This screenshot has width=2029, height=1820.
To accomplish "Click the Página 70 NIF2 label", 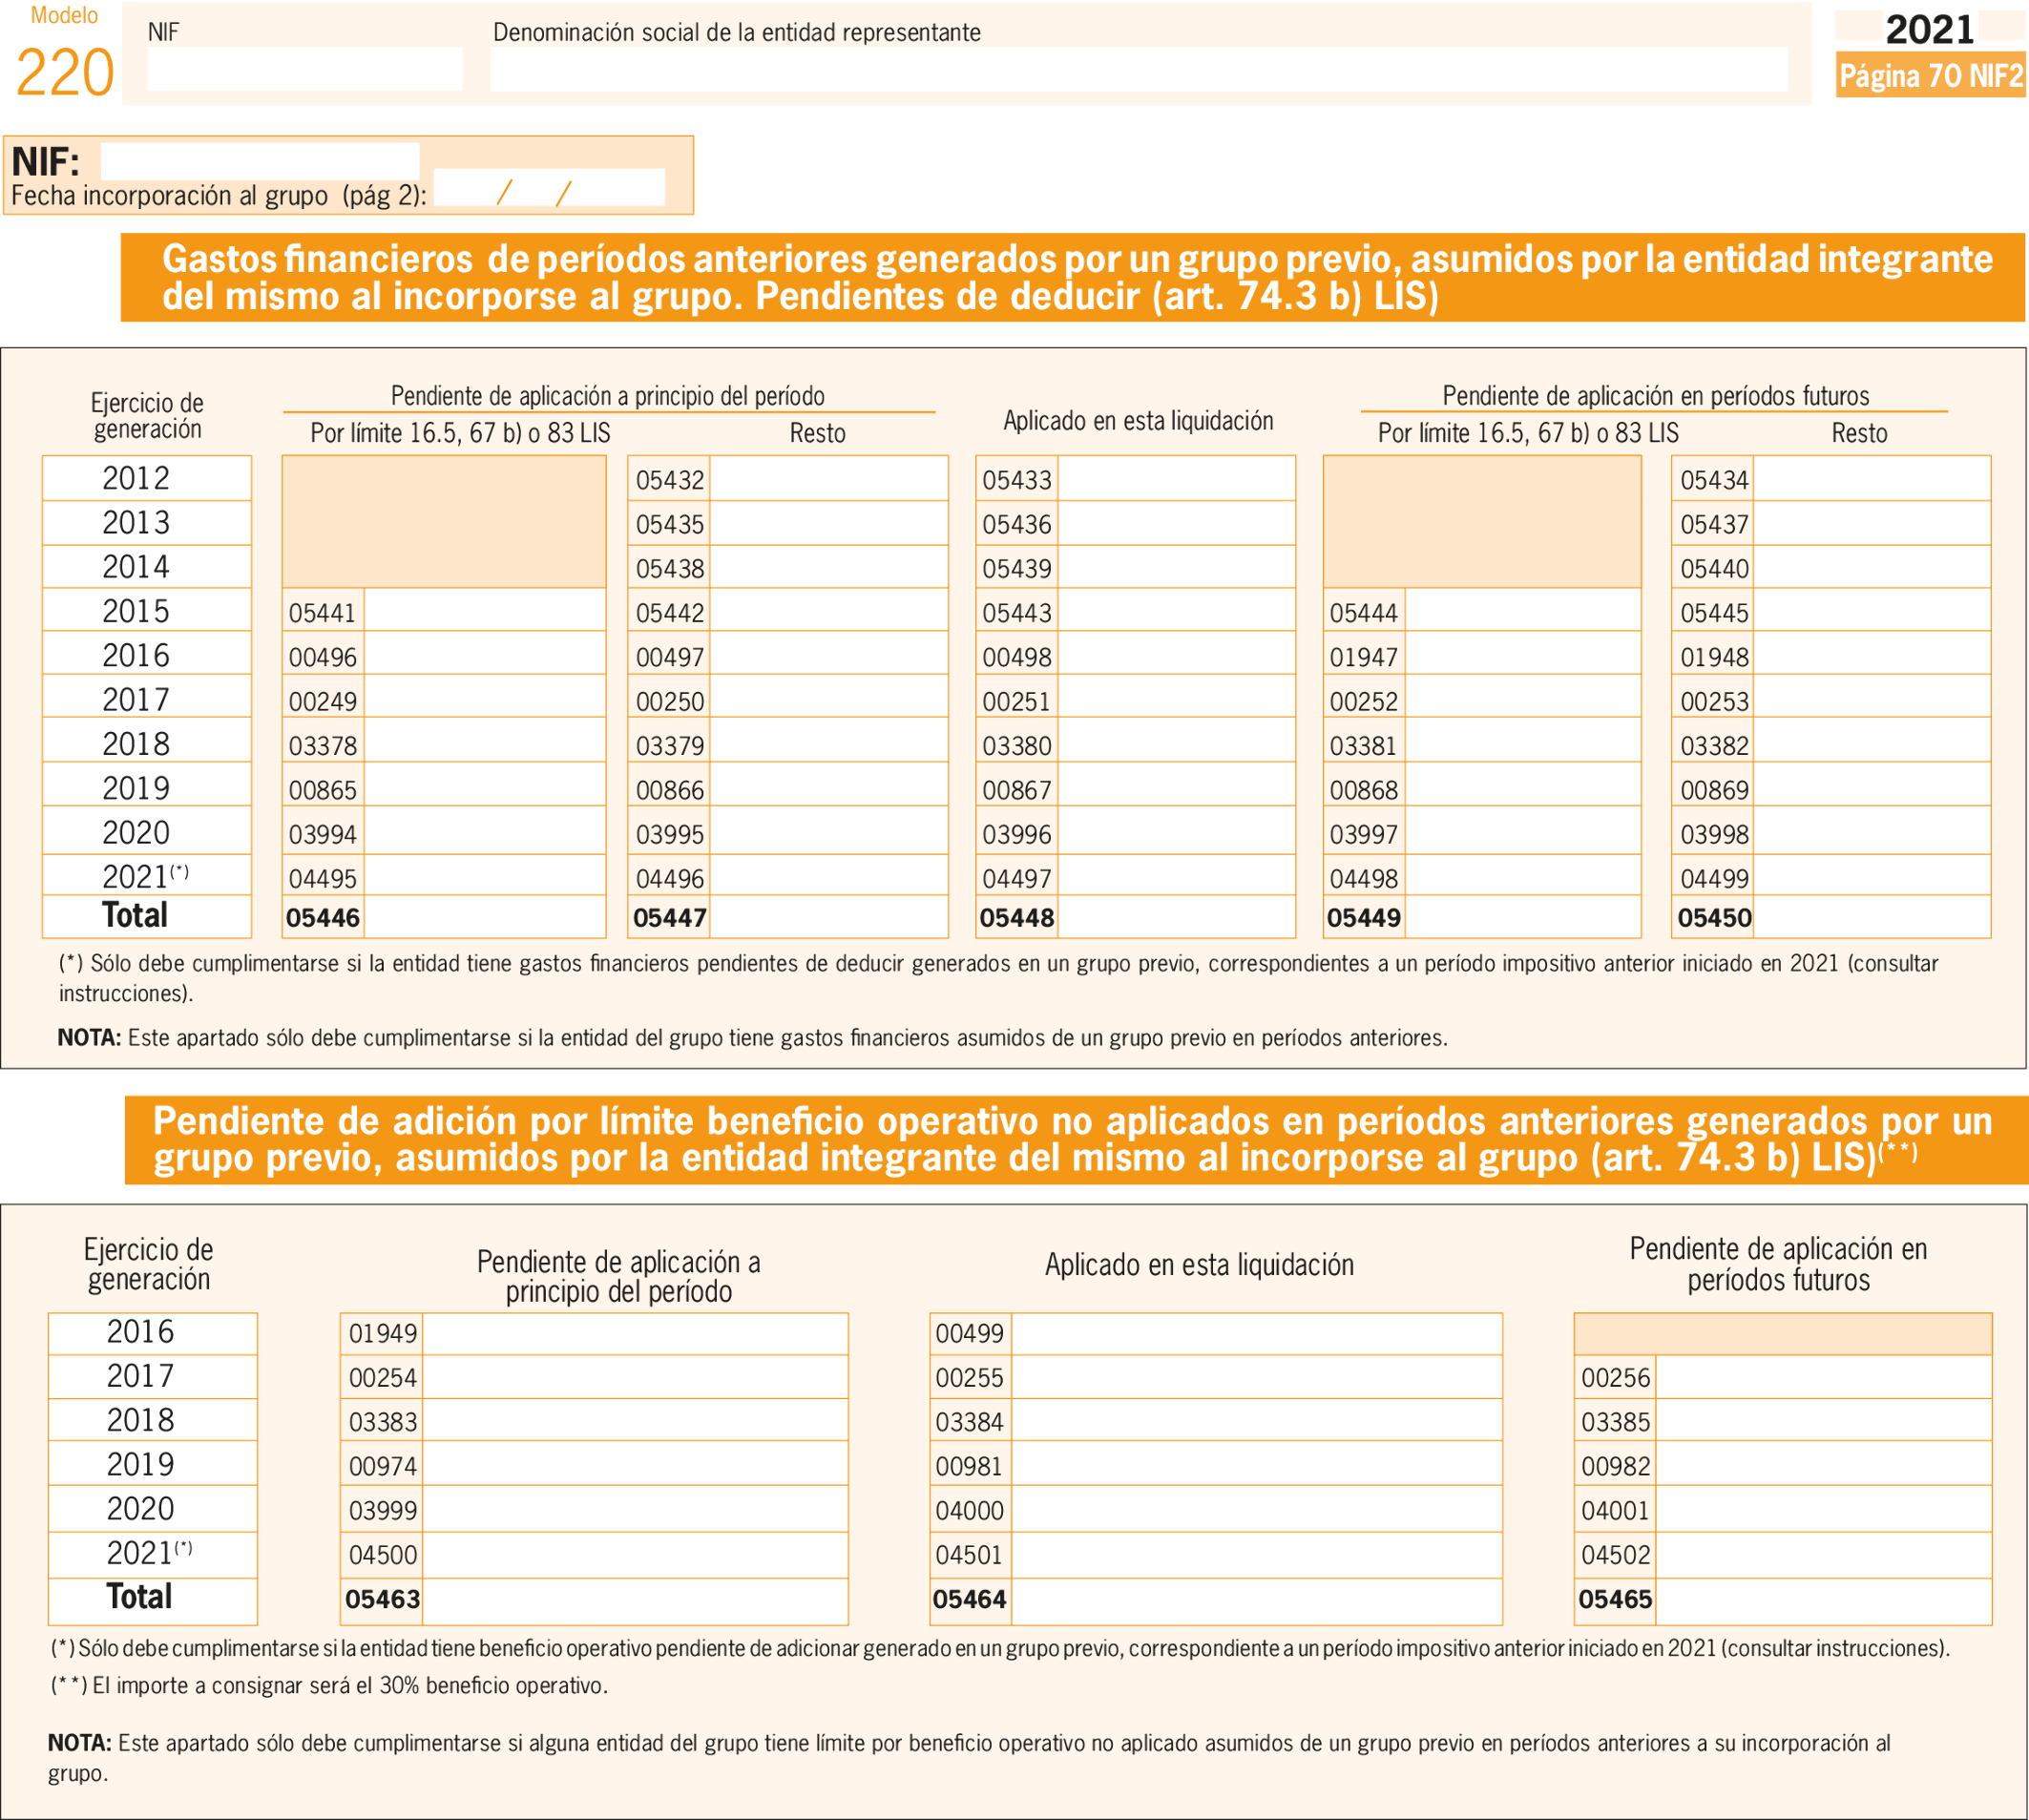I will (x=1930, y=76).
